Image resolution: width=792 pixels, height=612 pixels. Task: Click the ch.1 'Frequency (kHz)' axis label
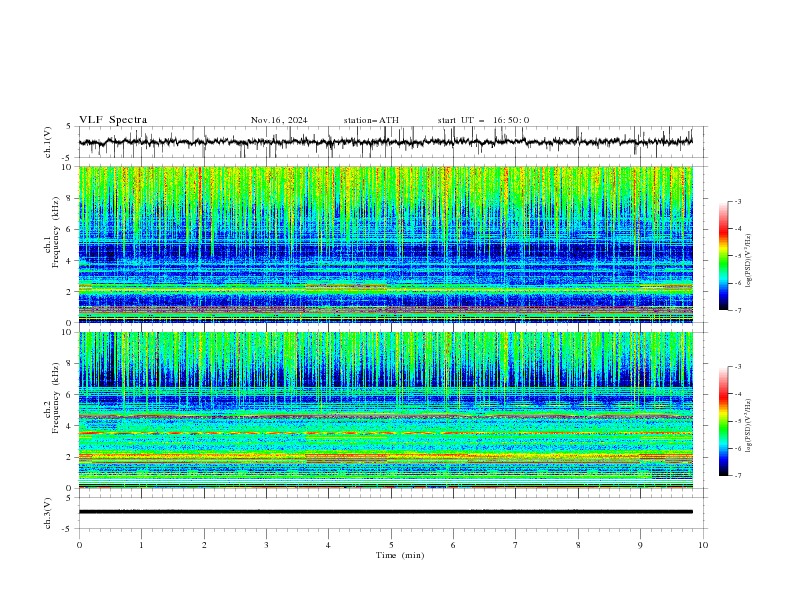[x=55, y=233]
